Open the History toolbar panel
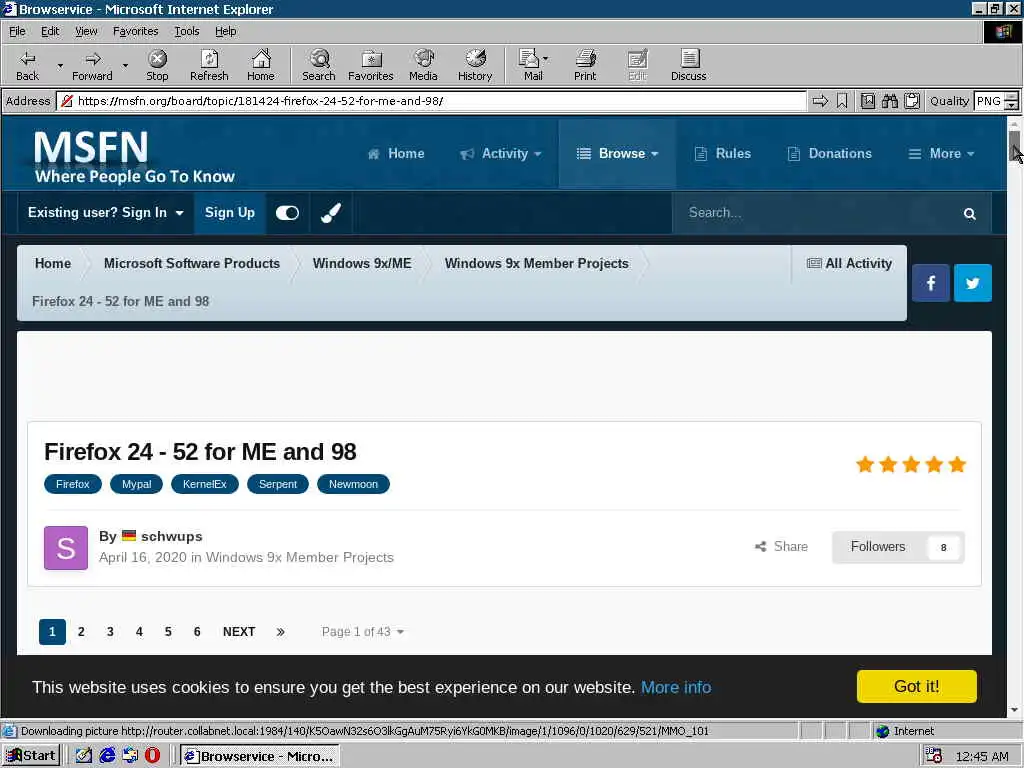The image size is (1024, 768). [x=475, y=65]
